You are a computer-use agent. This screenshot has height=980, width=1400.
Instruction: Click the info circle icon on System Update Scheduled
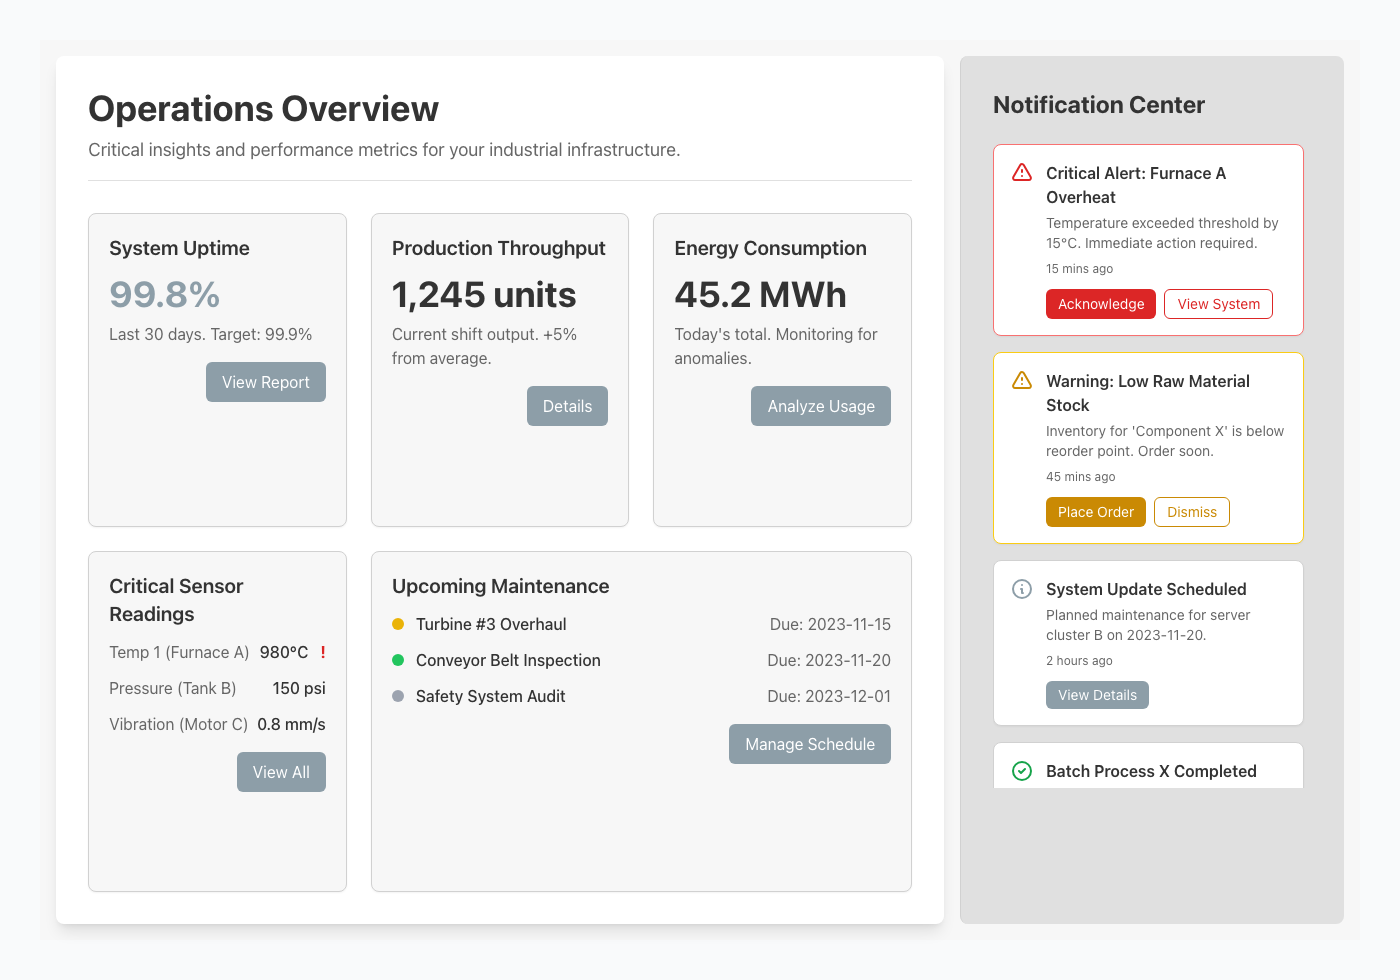coord(1021,588)
